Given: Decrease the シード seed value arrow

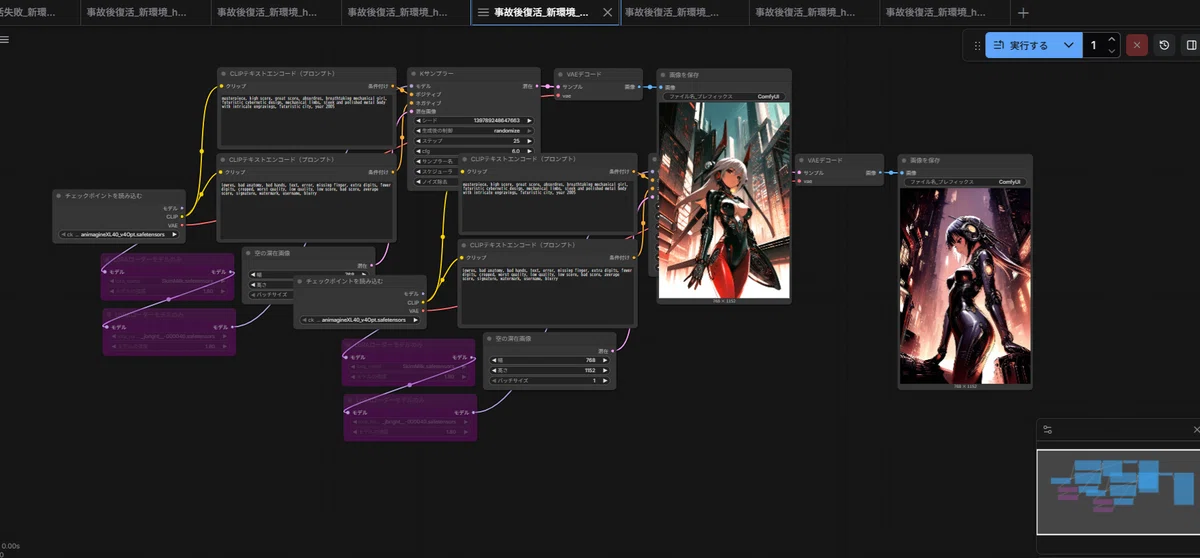Looking at the screenshot, I should coord(419,120).
